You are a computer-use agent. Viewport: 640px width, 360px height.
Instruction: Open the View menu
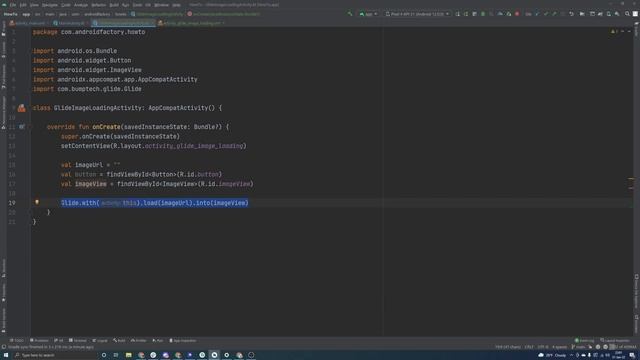(x=34, y=5)
